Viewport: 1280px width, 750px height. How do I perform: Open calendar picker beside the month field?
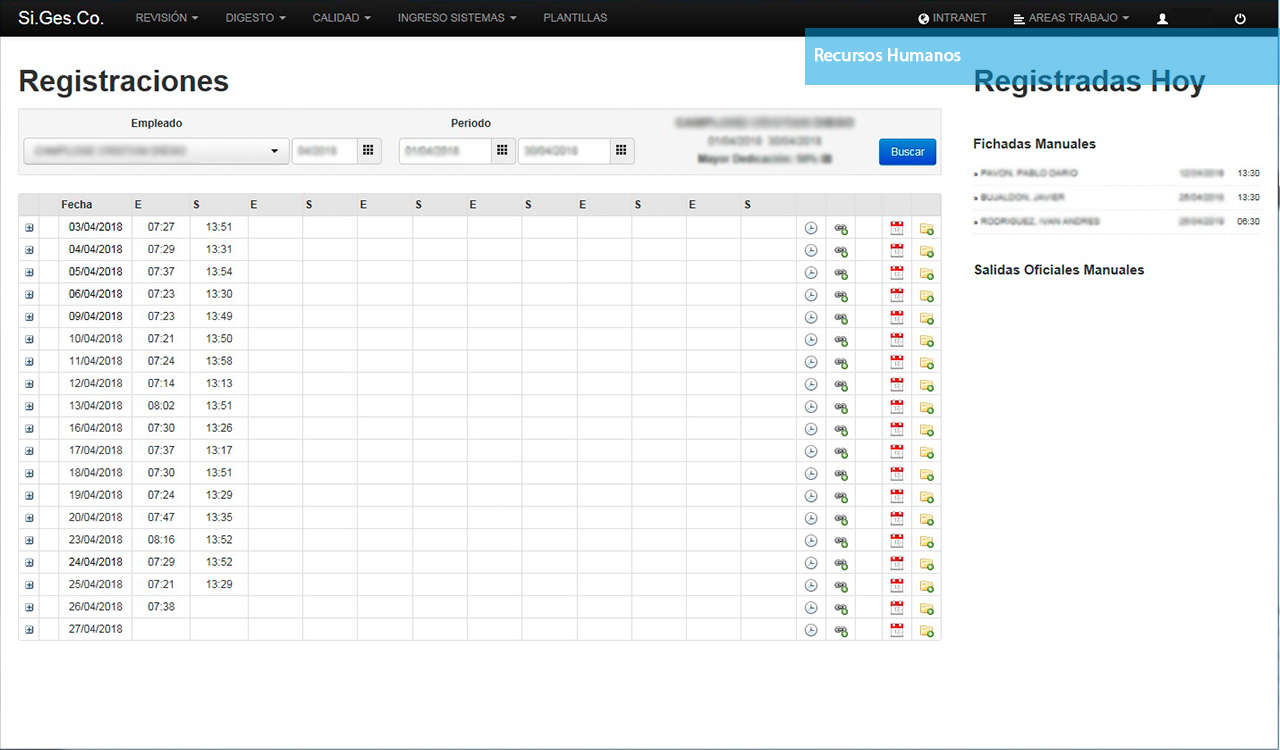368,150
